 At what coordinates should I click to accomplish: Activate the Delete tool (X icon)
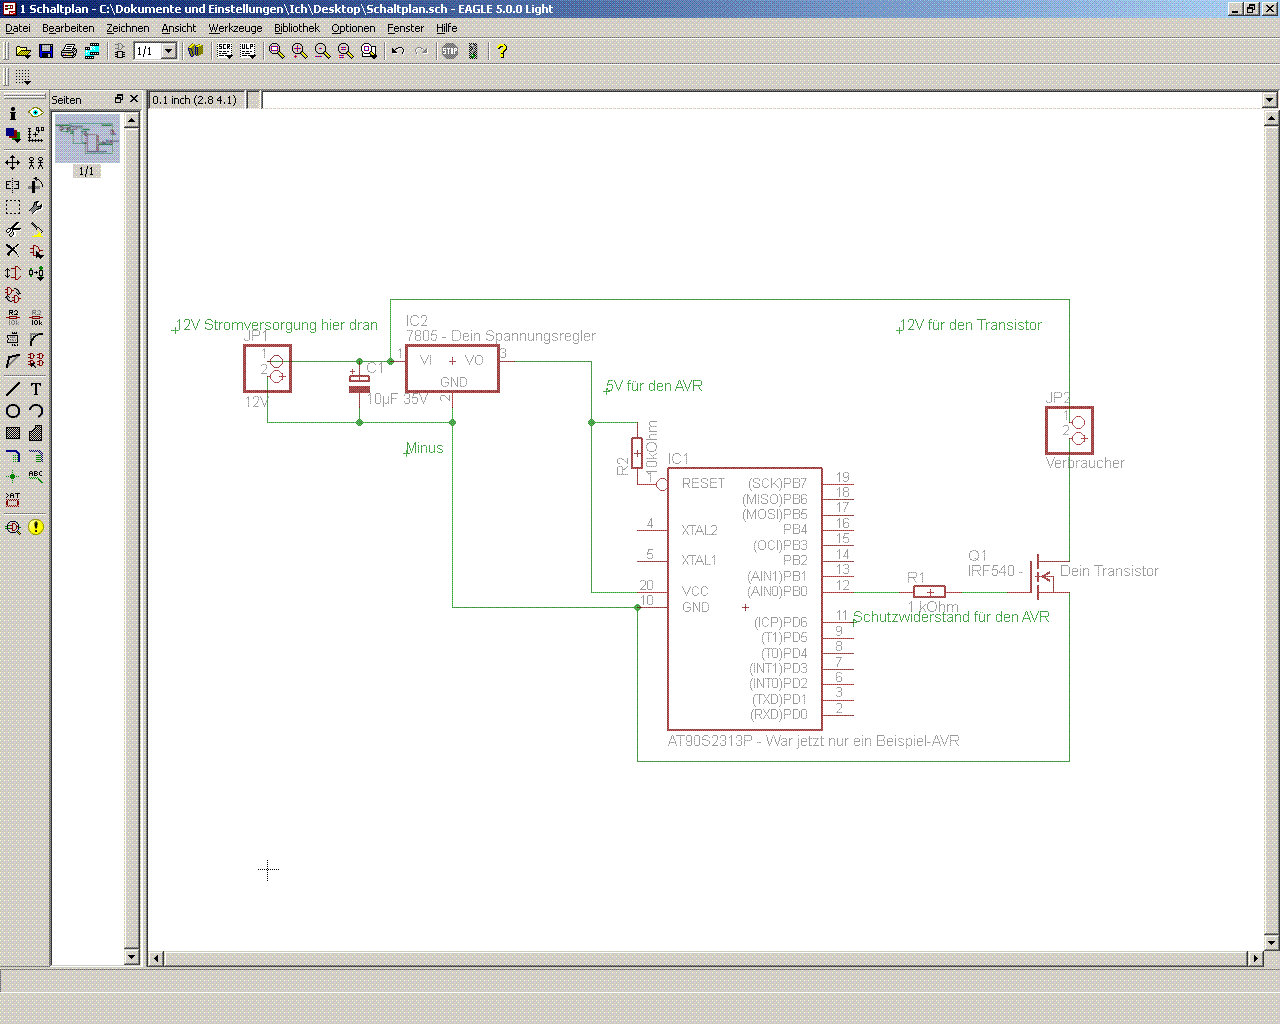13,250
